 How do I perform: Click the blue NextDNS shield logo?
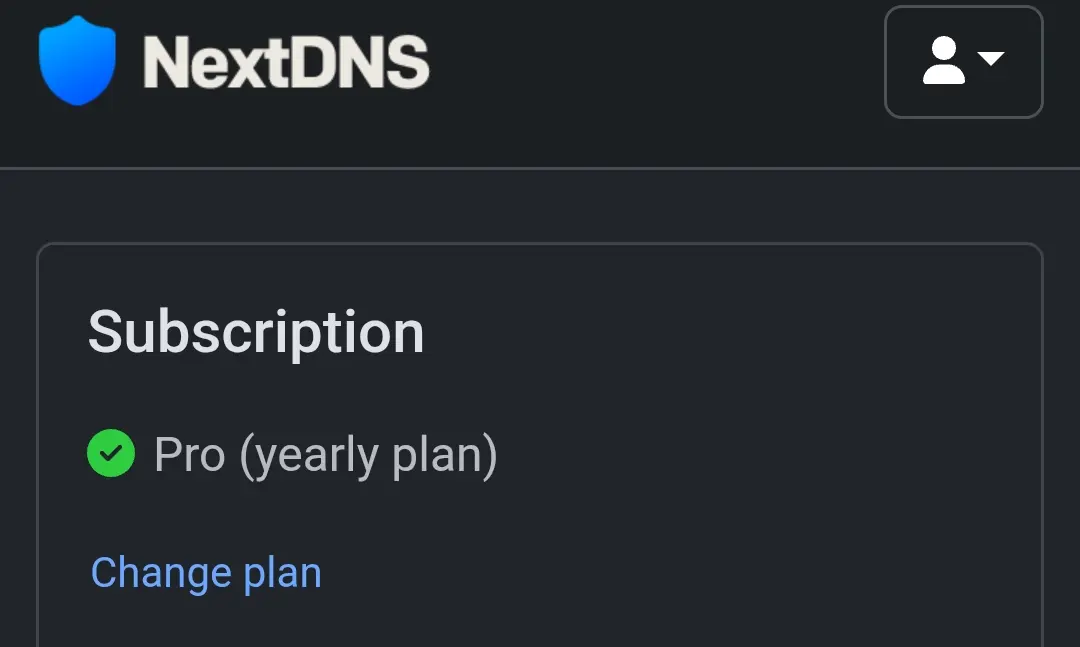[x=77, y=61]
